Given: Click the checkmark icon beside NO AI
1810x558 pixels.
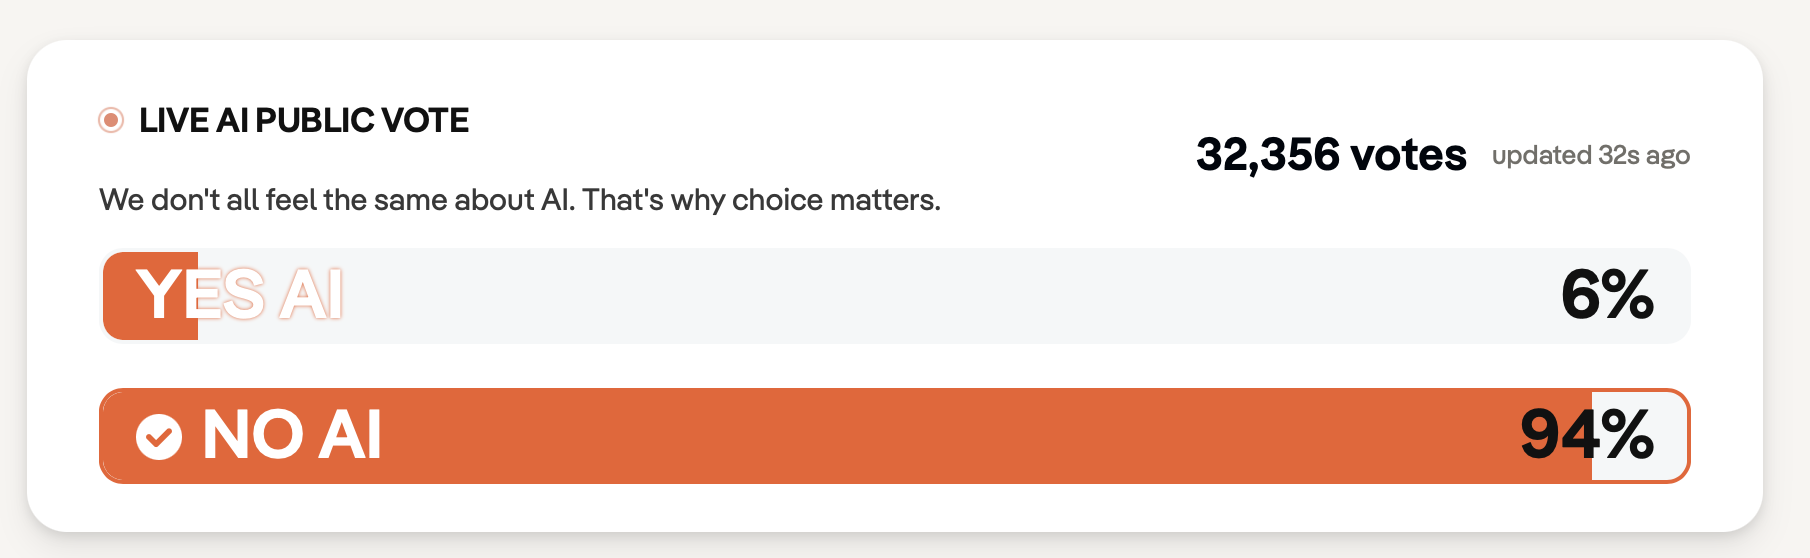Looking at the screenshot, I should click(x=159, y=436).
